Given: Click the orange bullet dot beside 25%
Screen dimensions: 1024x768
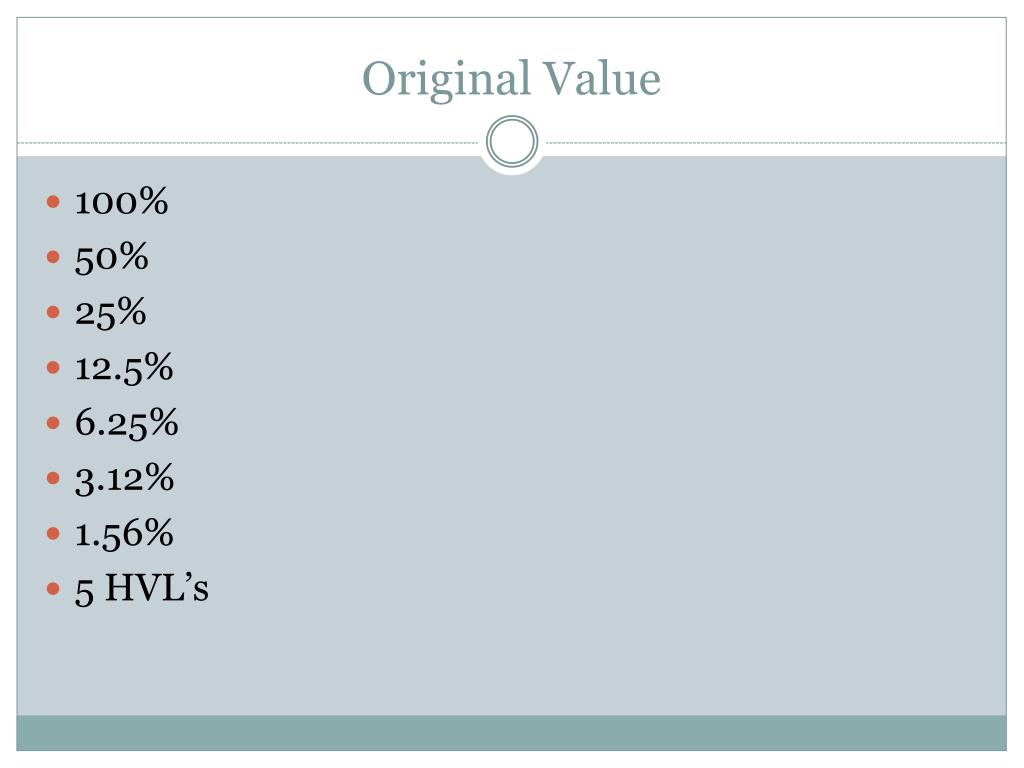Looking at the screenshot, I should coord(54,313).
